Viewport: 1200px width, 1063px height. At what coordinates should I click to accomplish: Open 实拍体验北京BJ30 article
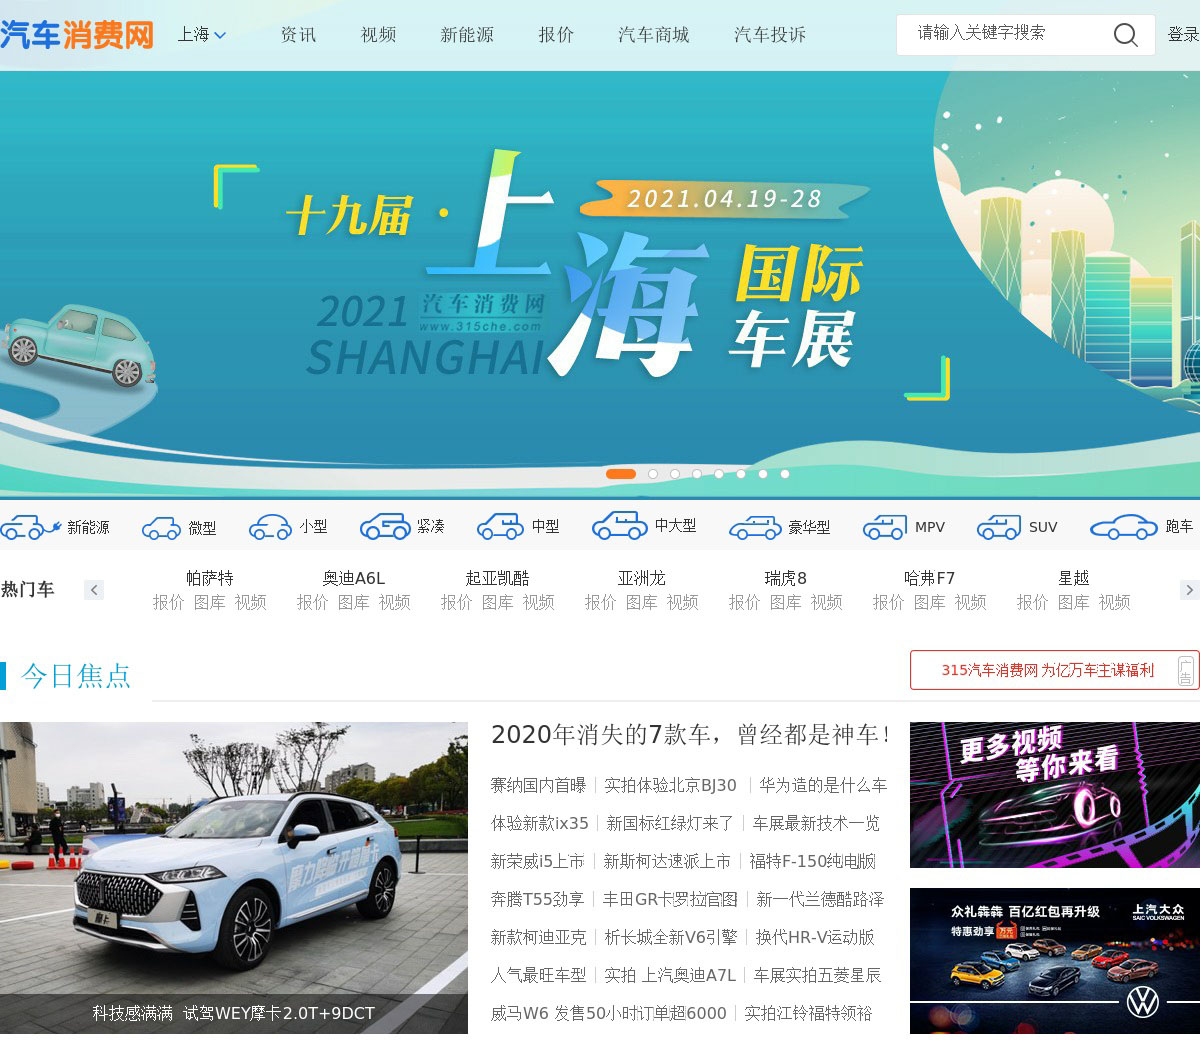[670, 785]
